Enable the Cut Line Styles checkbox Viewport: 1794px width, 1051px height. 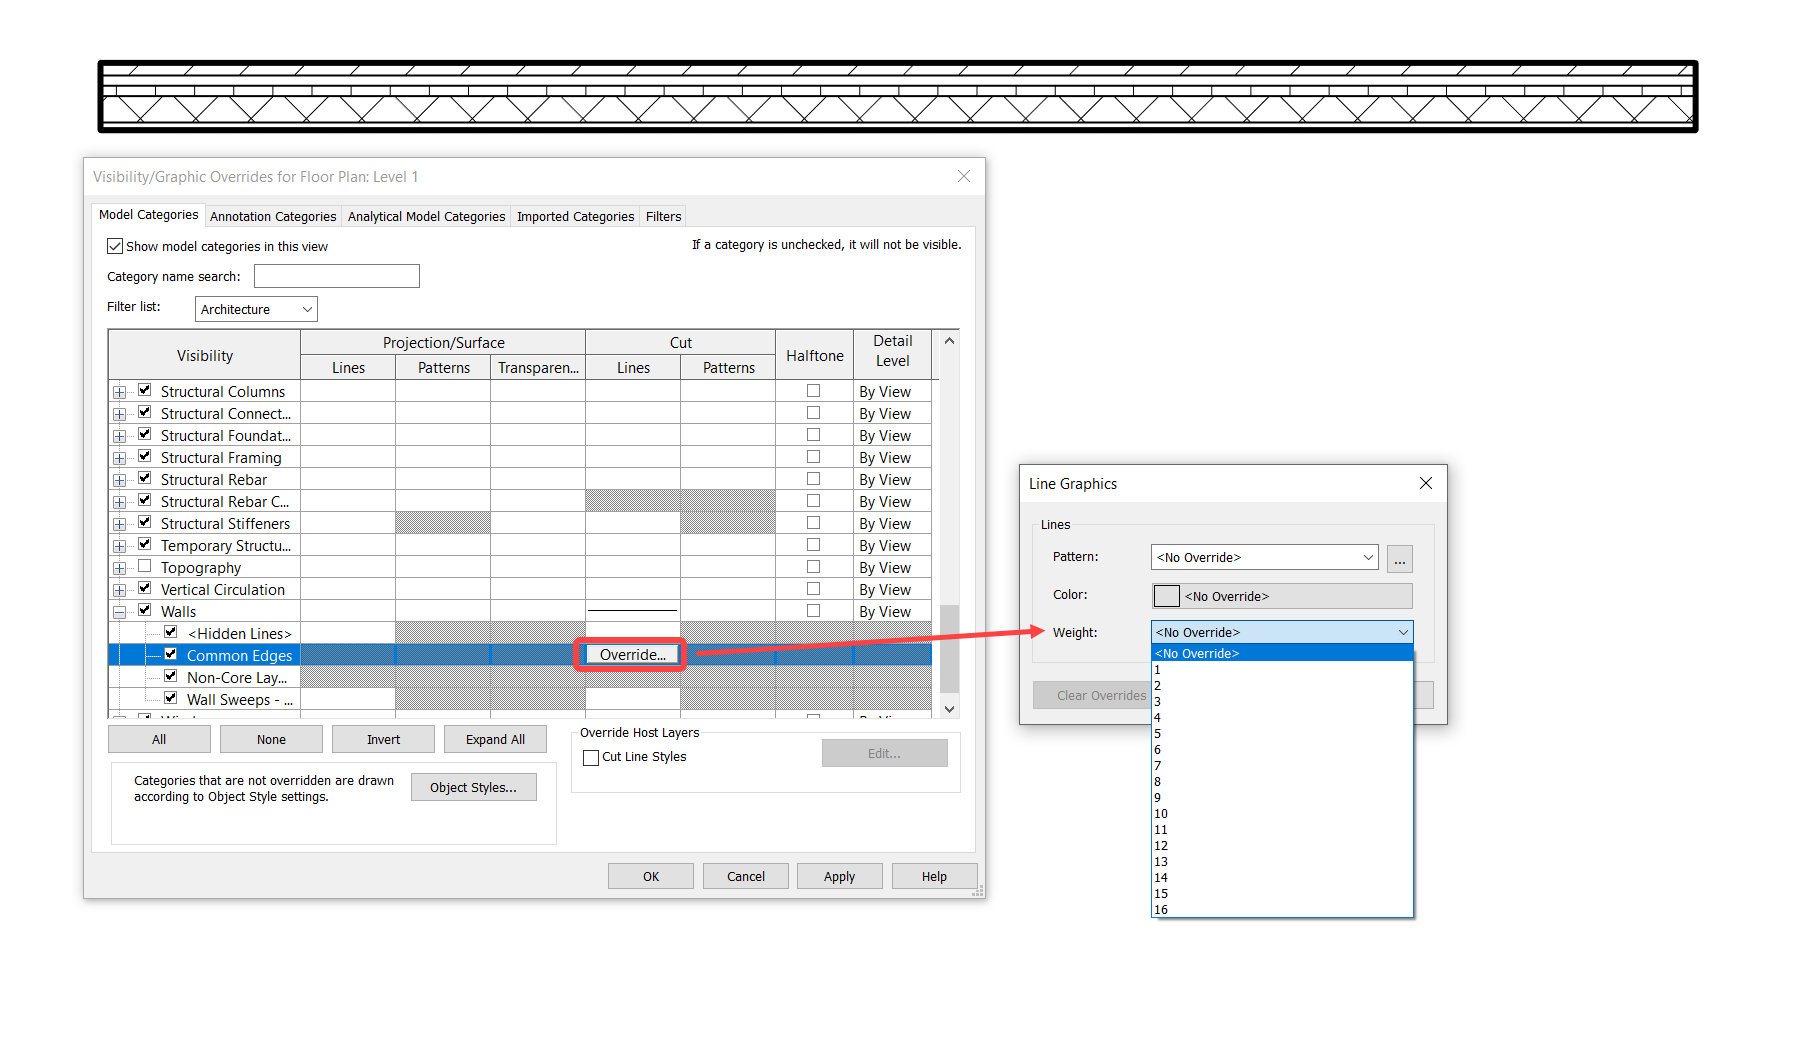click(590, 757)
